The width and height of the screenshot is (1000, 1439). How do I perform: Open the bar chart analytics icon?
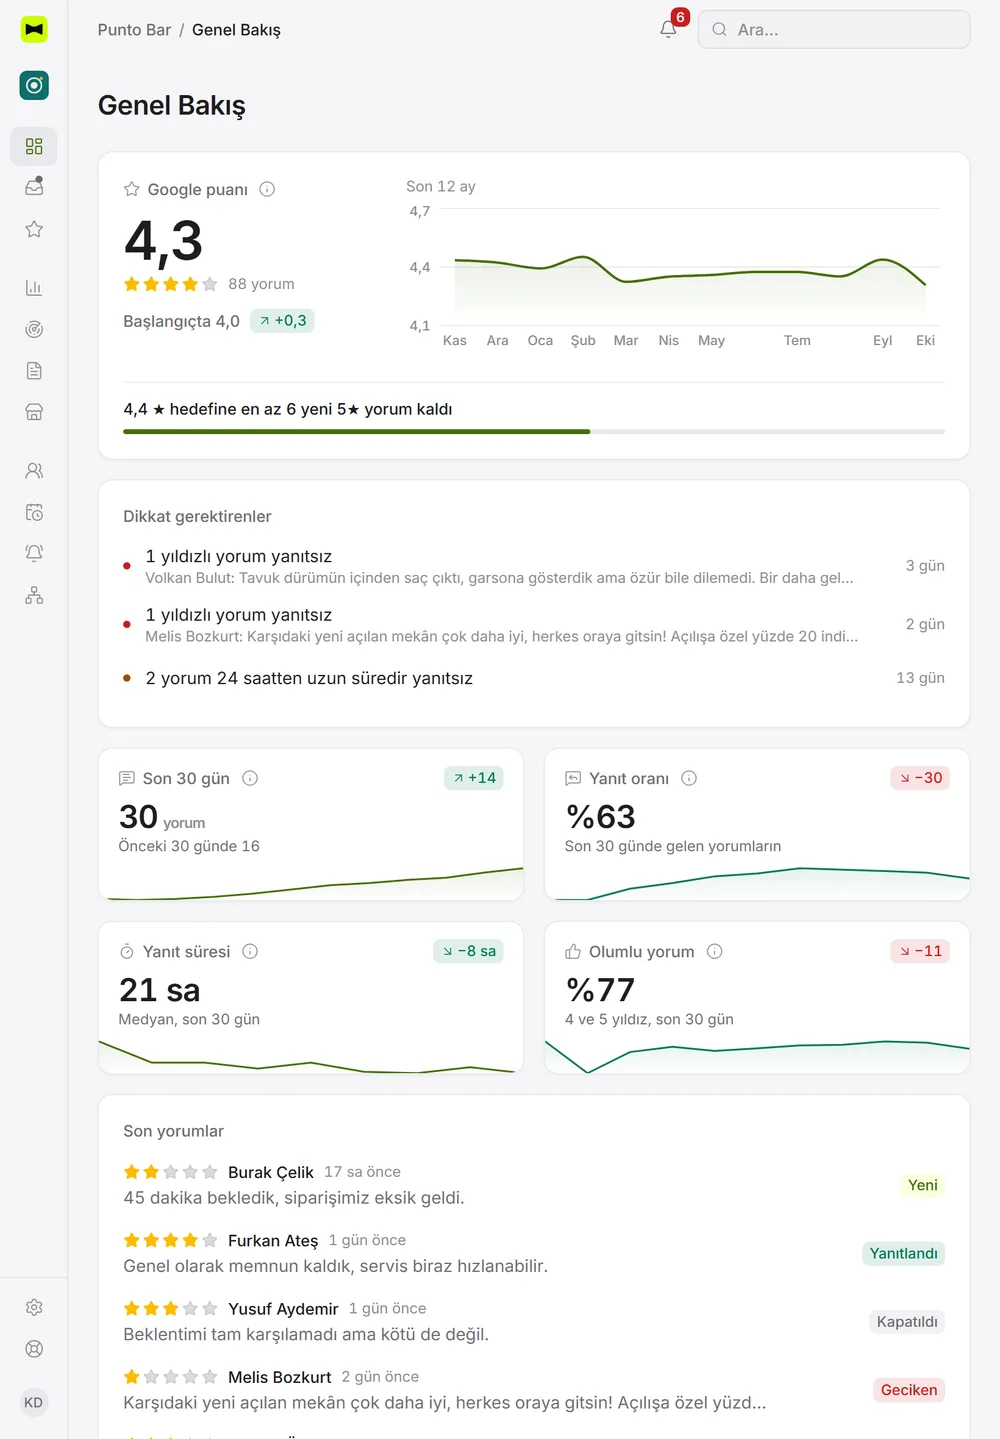pos(34,288)
